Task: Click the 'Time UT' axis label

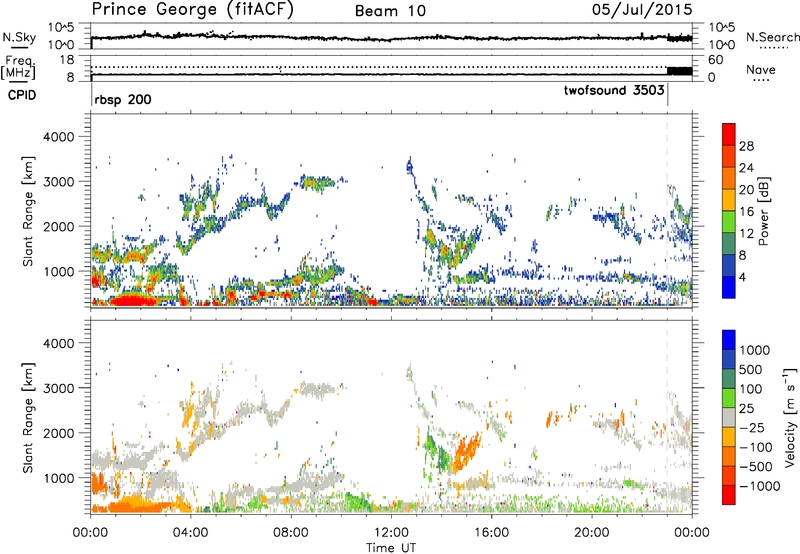Action: click(x=391, y=548)
